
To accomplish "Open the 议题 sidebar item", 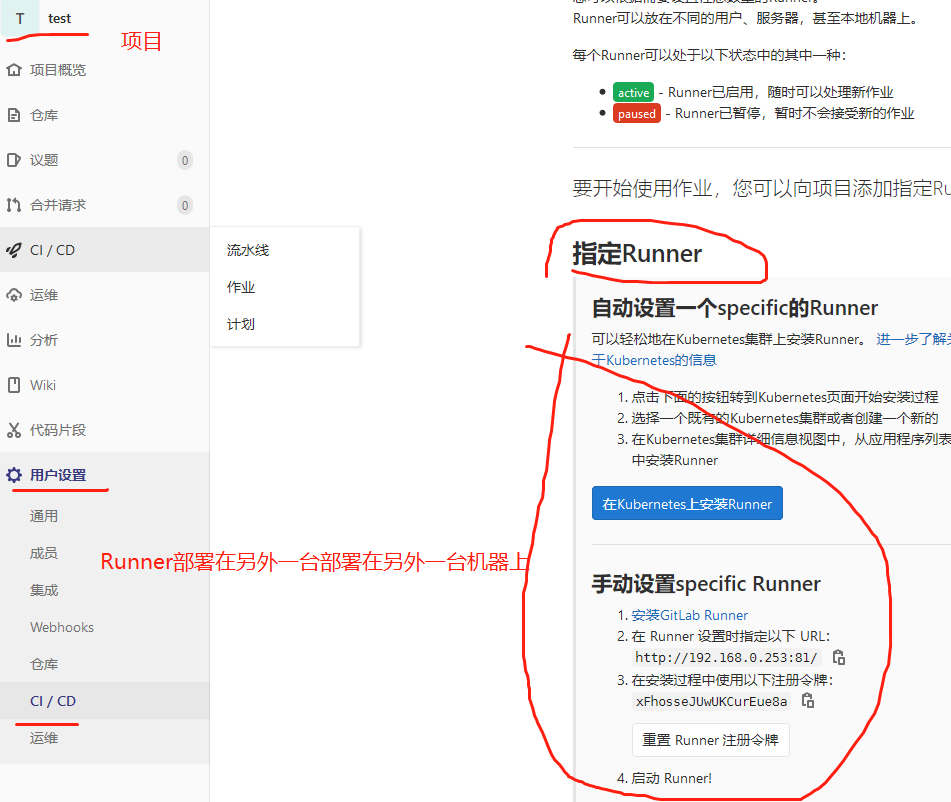I will [x=44, y=160].
